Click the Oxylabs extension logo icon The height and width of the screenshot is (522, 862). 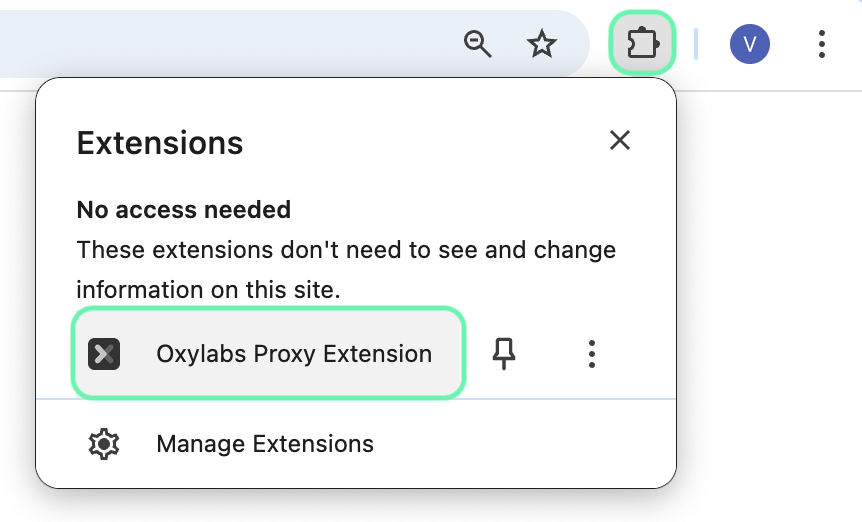pos(104,354)
